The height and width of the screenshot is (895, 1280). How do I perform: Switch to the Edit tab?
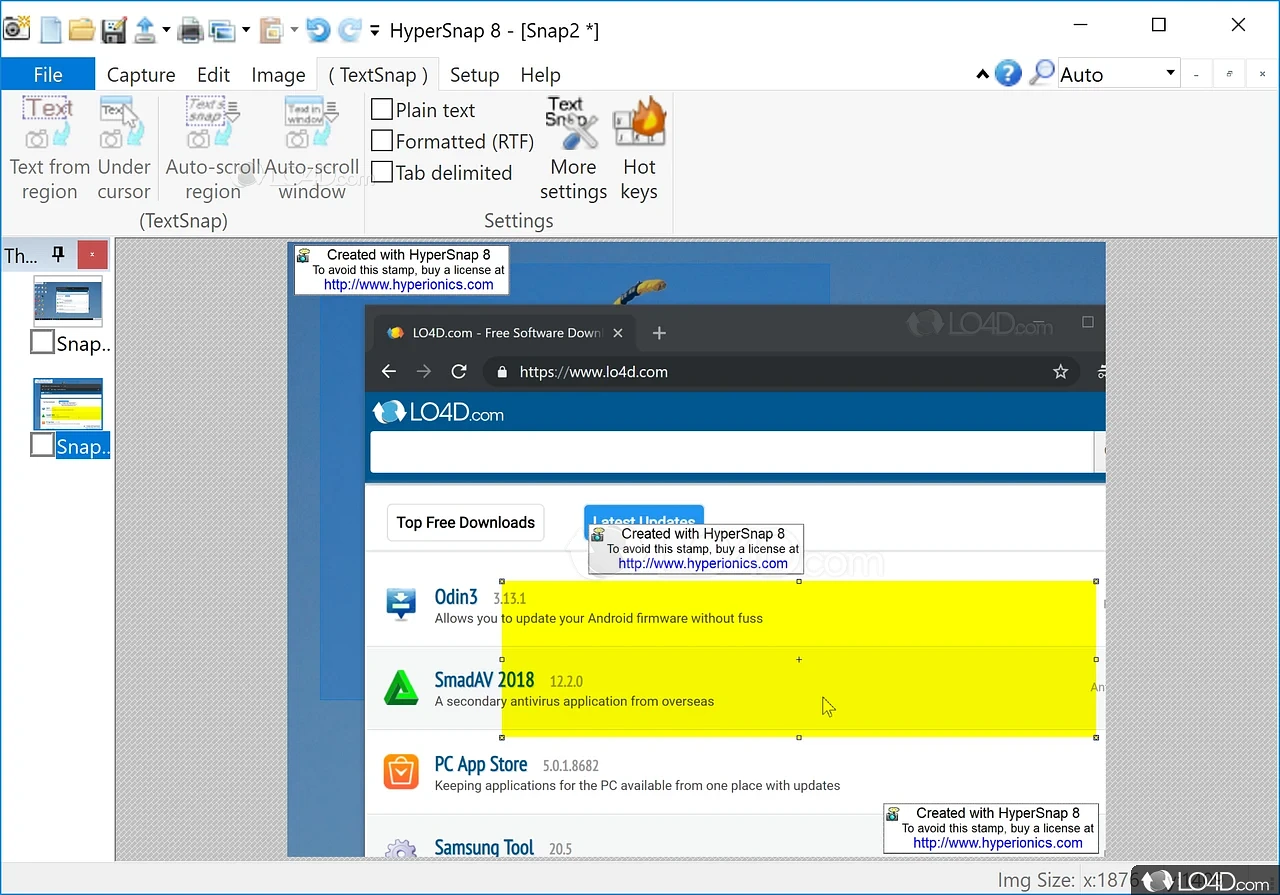click(x=213, y=75)
